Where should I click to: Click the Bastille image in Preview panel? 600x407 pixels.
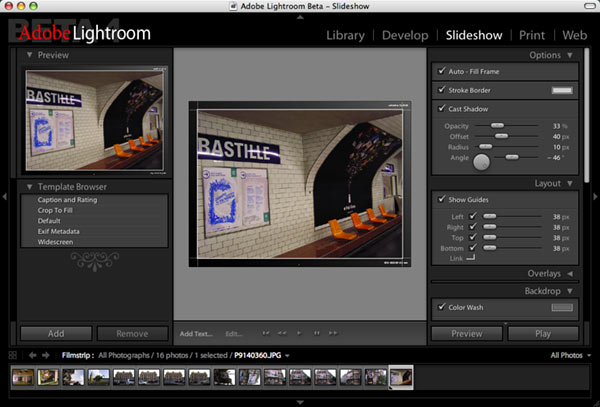point(95,120)
